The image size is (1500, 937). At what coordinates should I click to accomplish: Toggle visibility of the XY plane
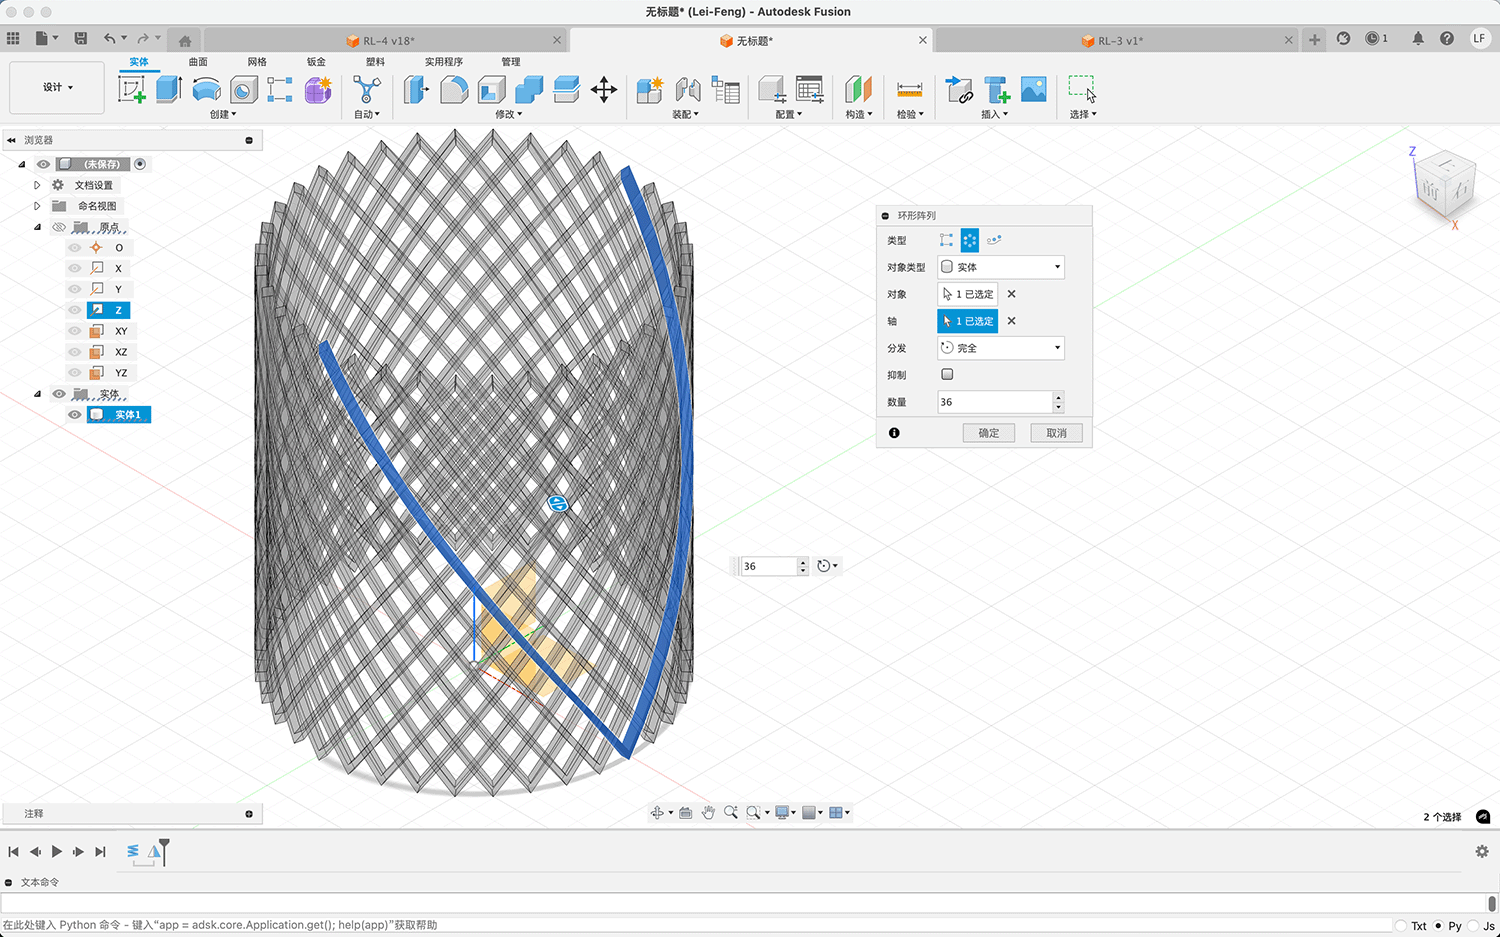click(x=75, y=331)
